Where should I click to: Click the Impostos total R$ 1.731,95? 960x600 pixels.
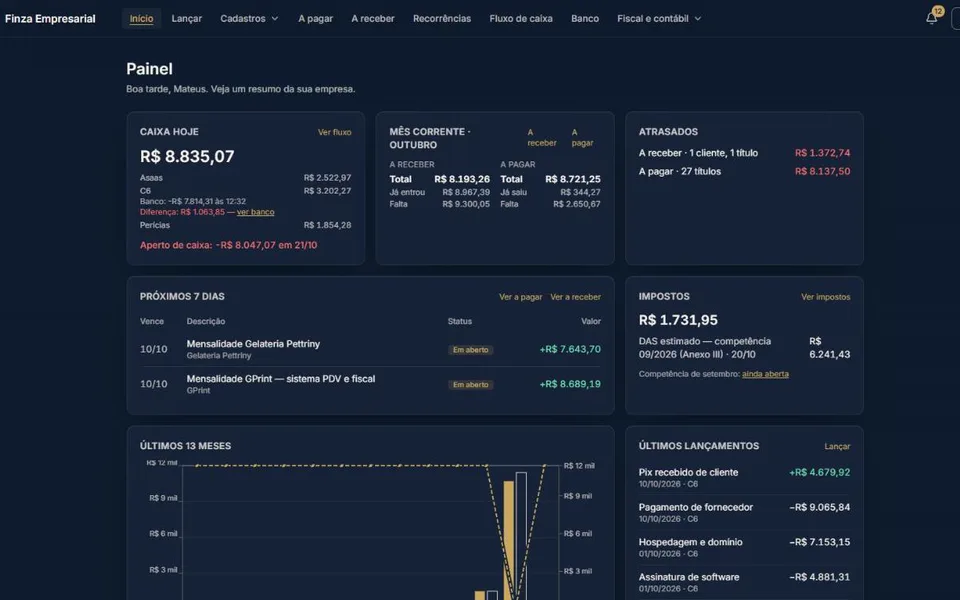coord(678,320)
